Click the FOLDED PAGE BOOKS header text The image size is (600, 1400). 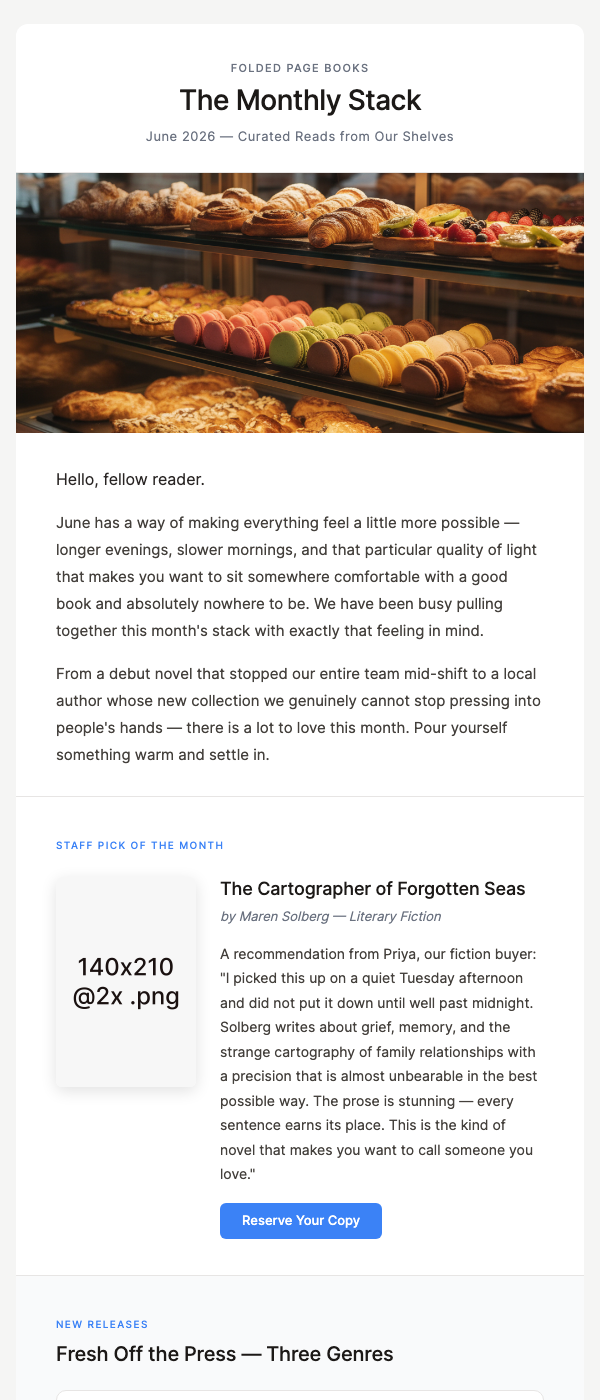coord(300,68)
